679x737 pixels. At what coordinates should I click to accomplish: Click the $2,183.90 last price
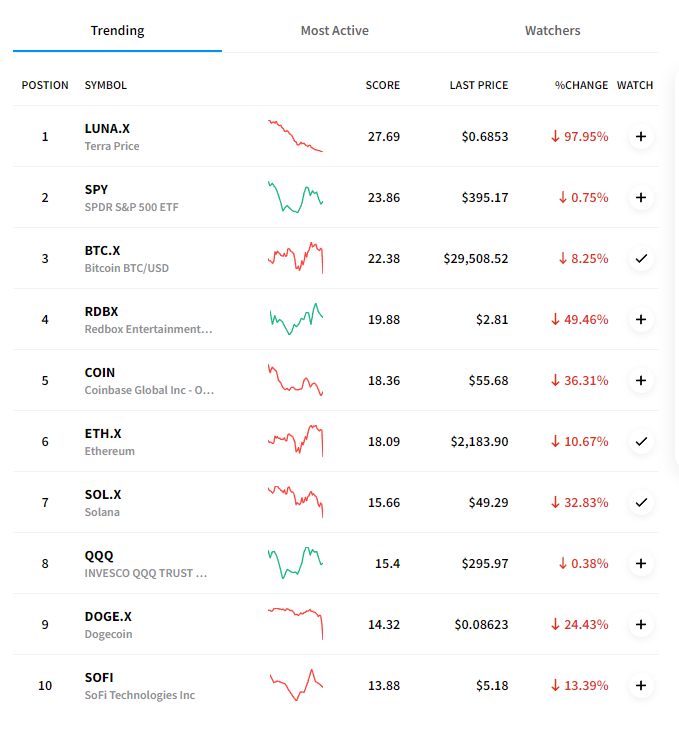point(479,442)
